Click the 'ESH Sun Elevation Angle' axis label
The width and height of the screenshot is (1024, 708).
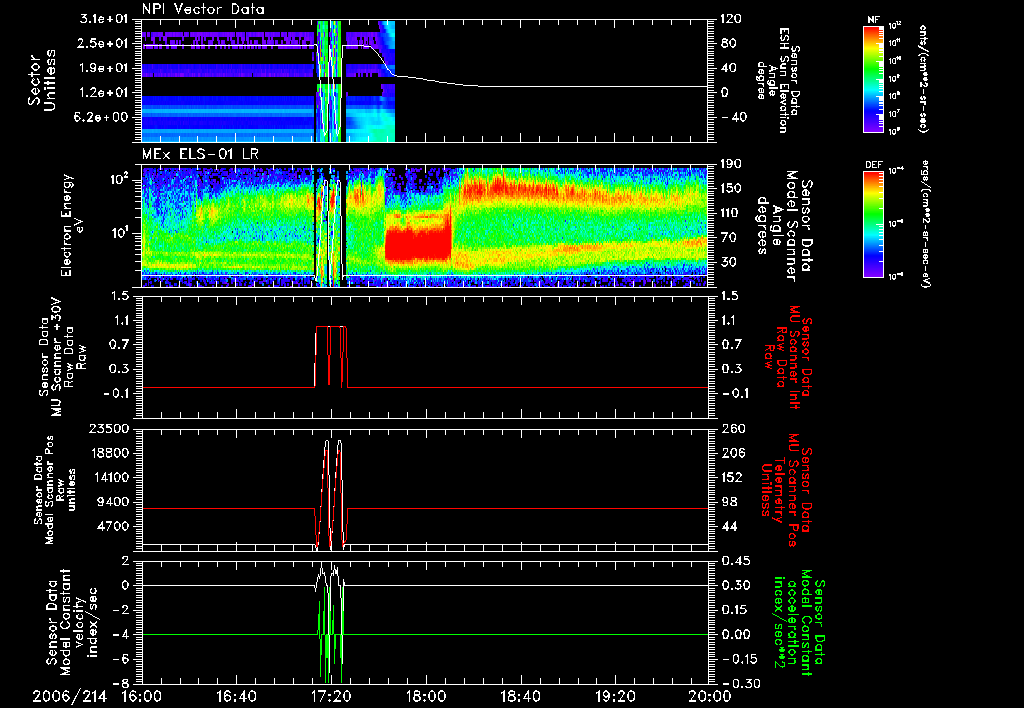(x=778, y=80)
